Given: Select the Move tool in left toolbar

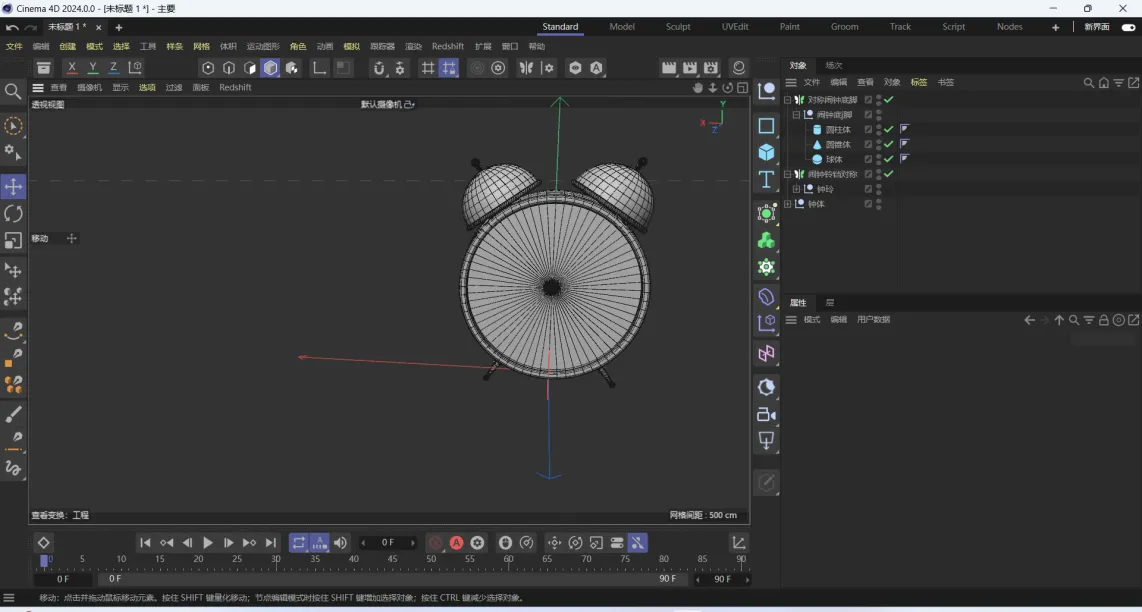Looking at the screenshot, I should [x=13, y=187].
